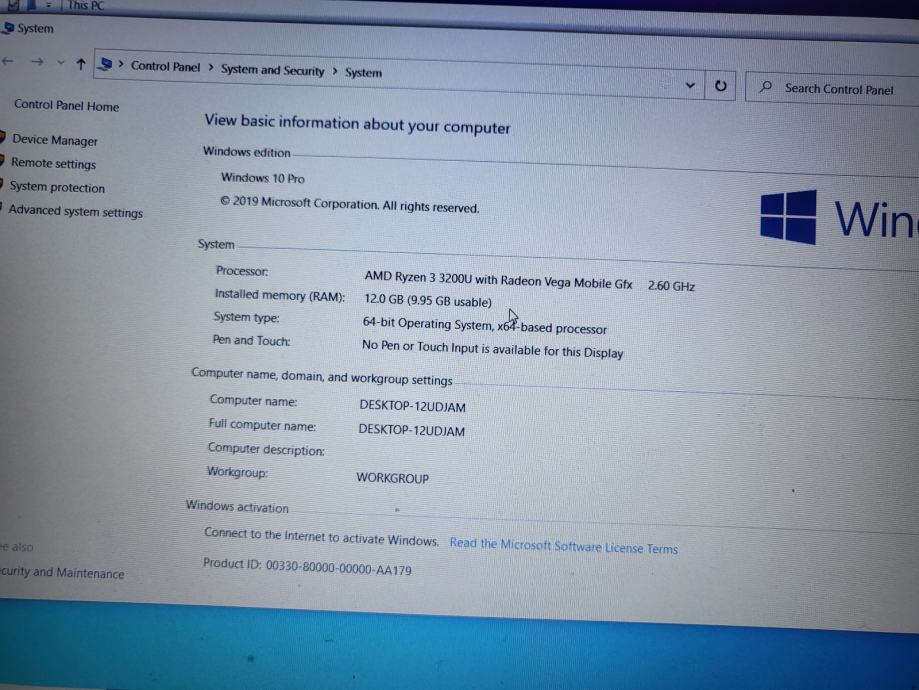Click the Search Control Panel field
The width and height of the screenshot is (919, 690).
(x=832, y=89)
